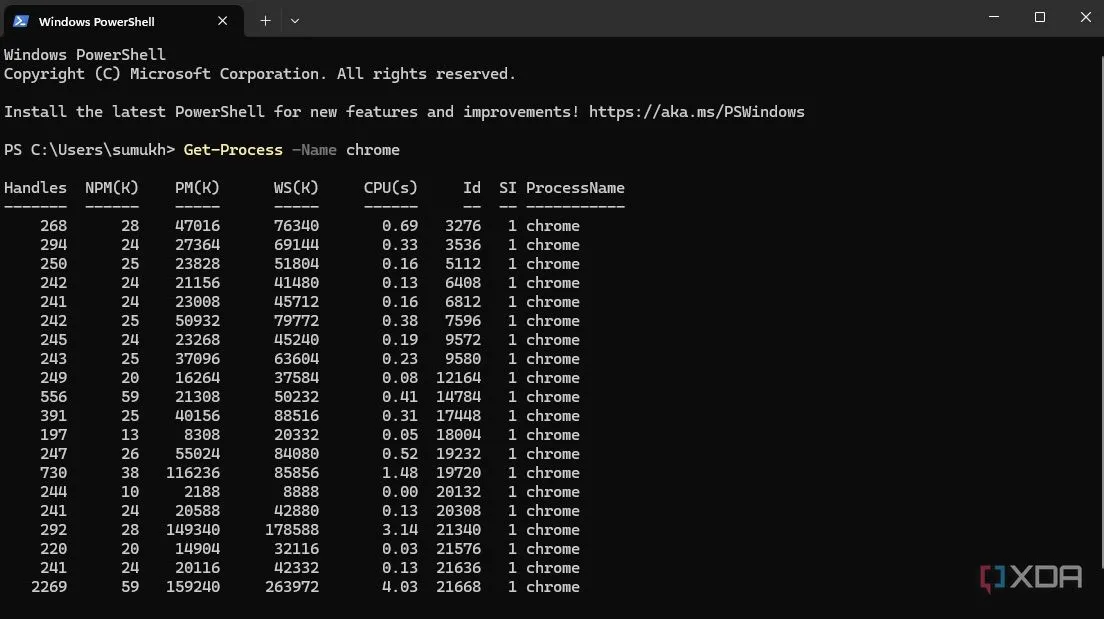Image resolution: width=1104 pixels, height=619 pixels.
Task: Click the PM value 47016
Action: [197, 226]
